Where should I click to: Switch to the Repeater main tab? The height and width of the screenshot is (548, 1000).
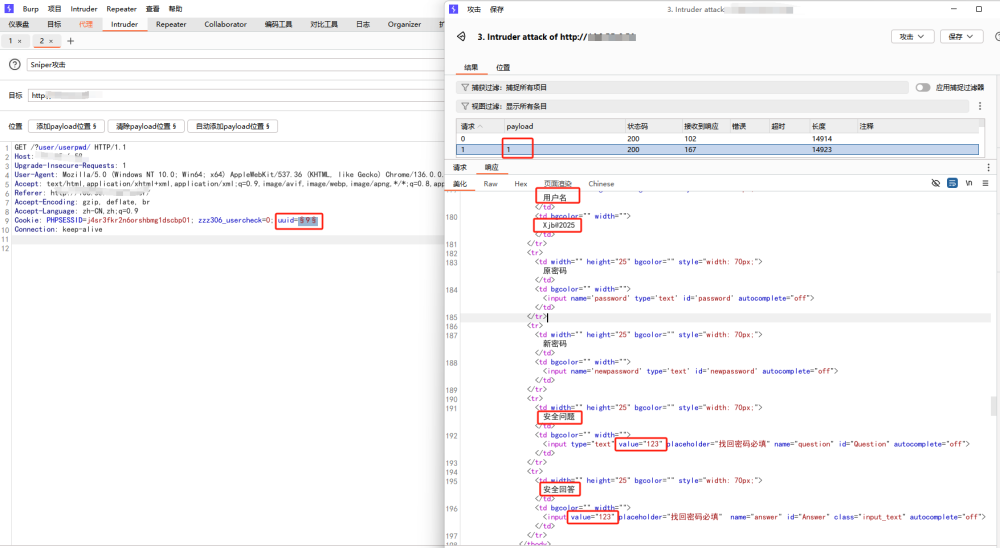[x=170, y=24]
